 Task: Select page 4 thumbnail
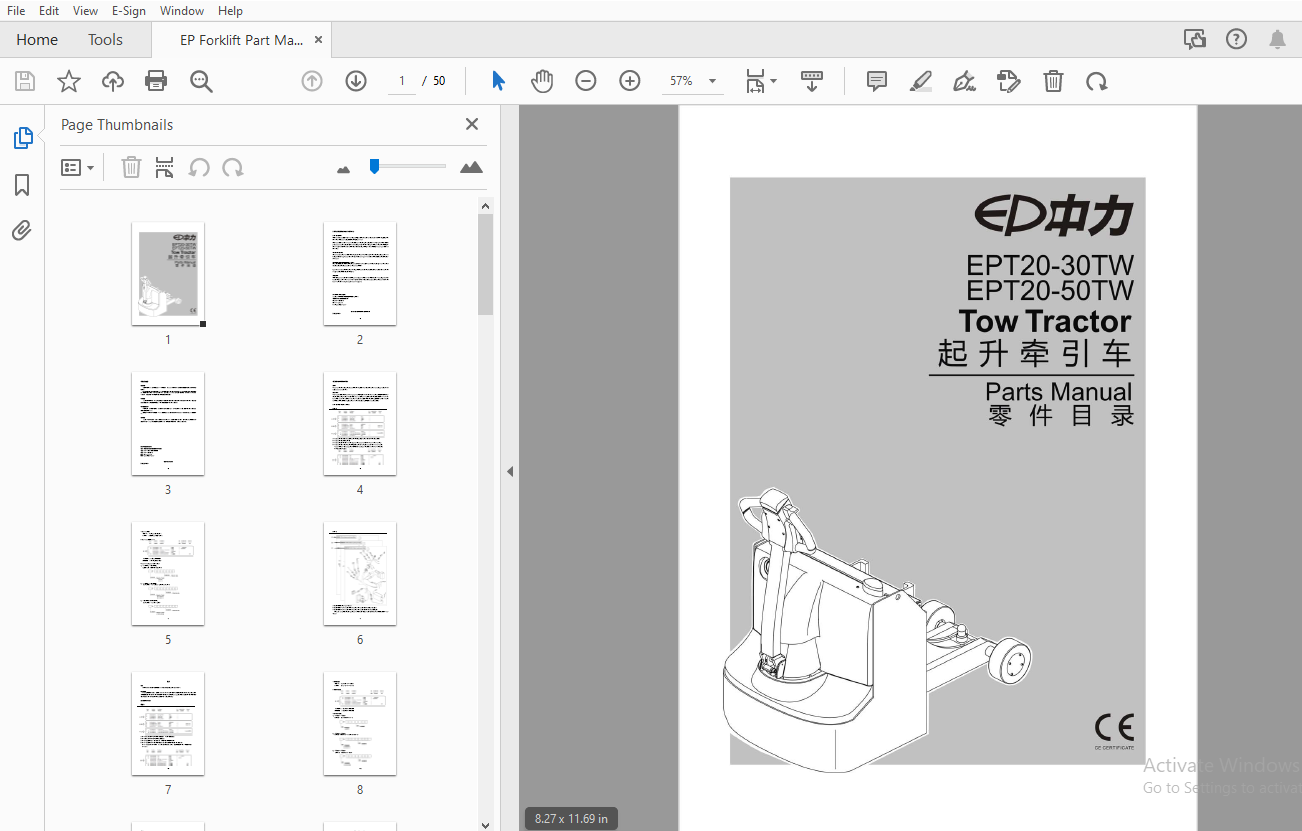(x=360, y=424)
